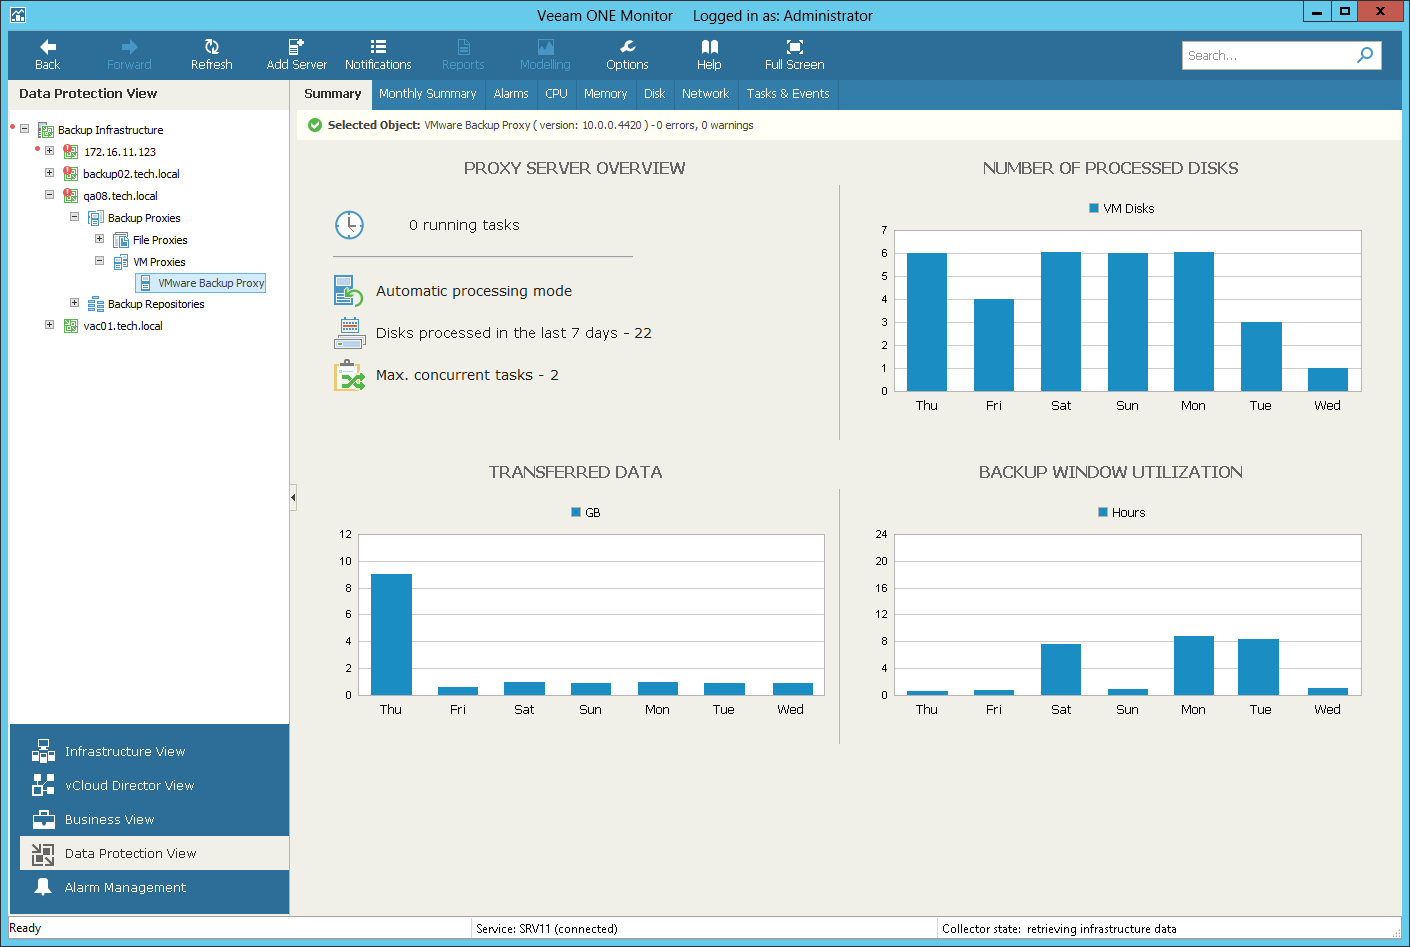
Task: Click the Monday bar in Backup Window Utilization
Action: point(1193,665)
